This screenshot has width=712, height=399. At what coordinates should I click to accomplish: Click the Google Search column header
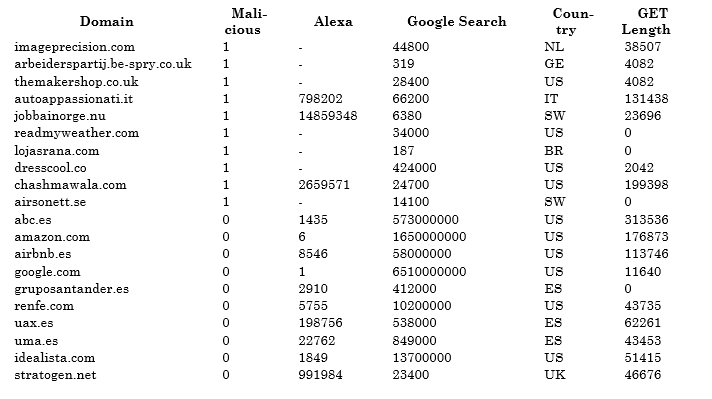(x=456, y=21)
